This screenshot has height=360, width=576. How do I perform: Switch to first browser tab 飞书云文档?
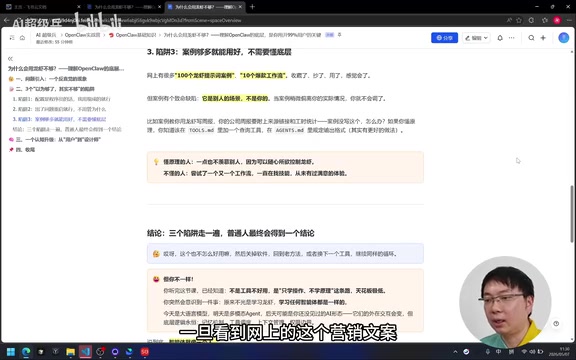(42, 7)
